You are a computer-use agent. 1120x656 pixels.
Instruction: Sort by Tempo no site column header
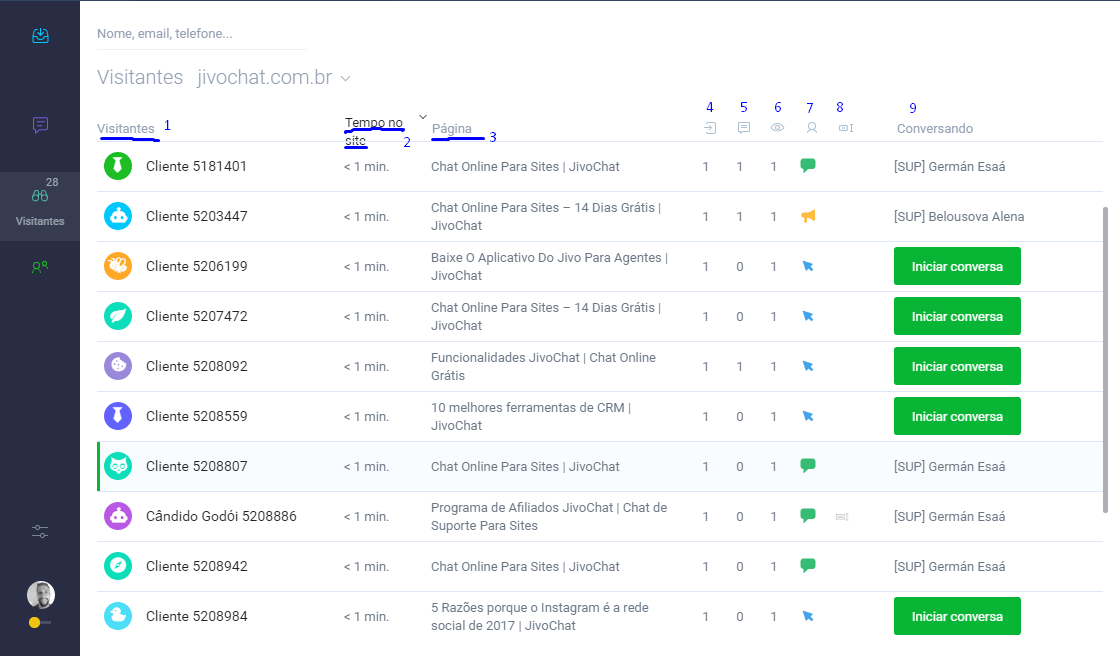[x=374, y=131]
